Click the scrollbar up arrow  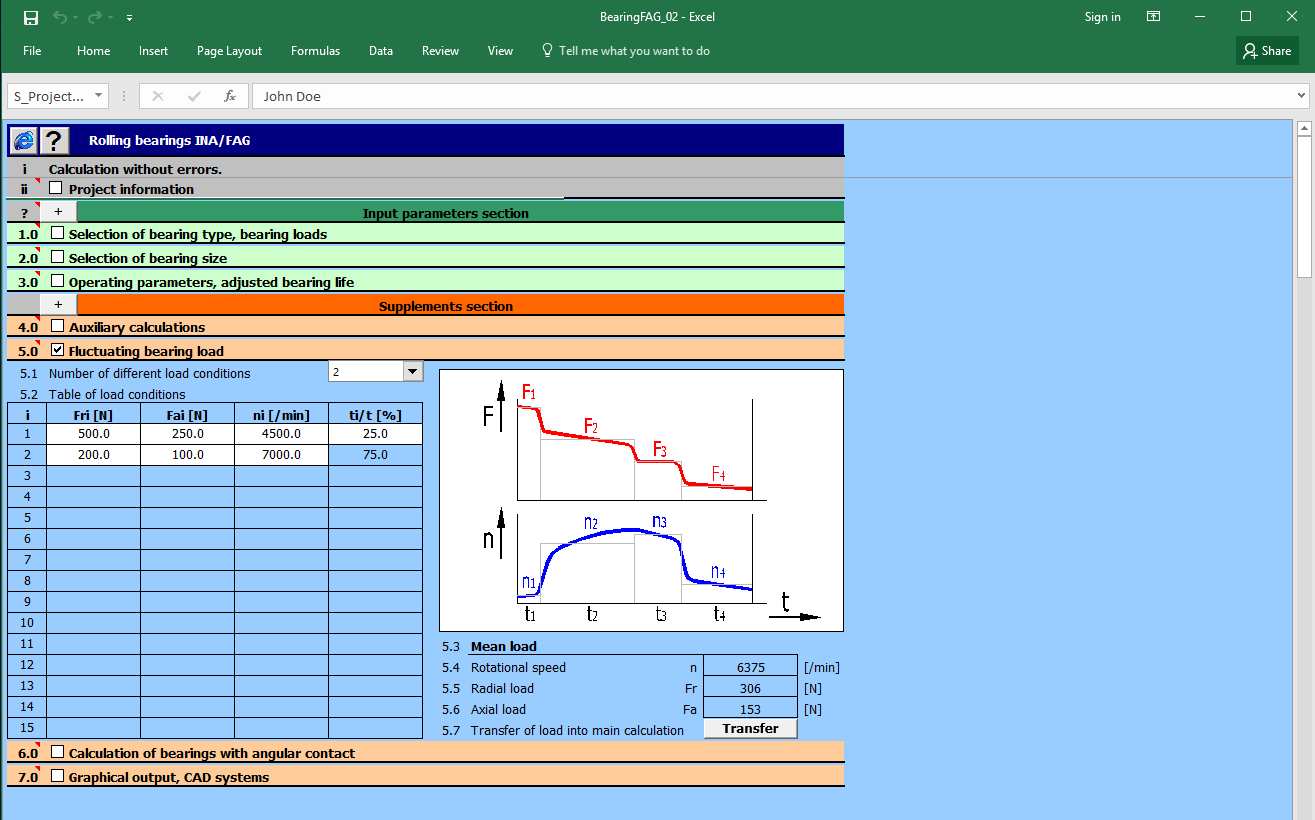(x=1303, y=128)
